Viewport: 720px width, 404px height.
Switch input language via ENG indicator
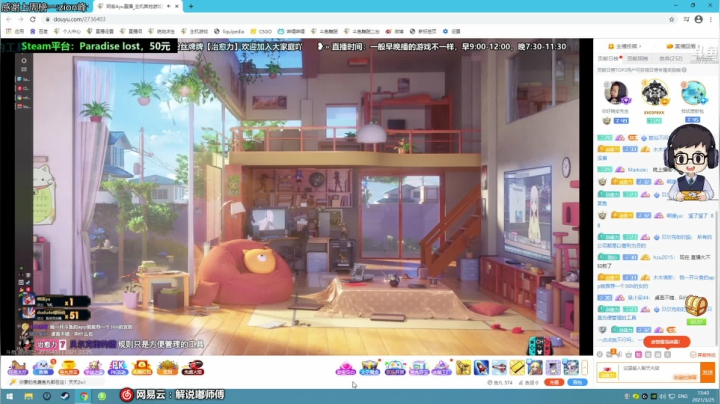point(683,396)
